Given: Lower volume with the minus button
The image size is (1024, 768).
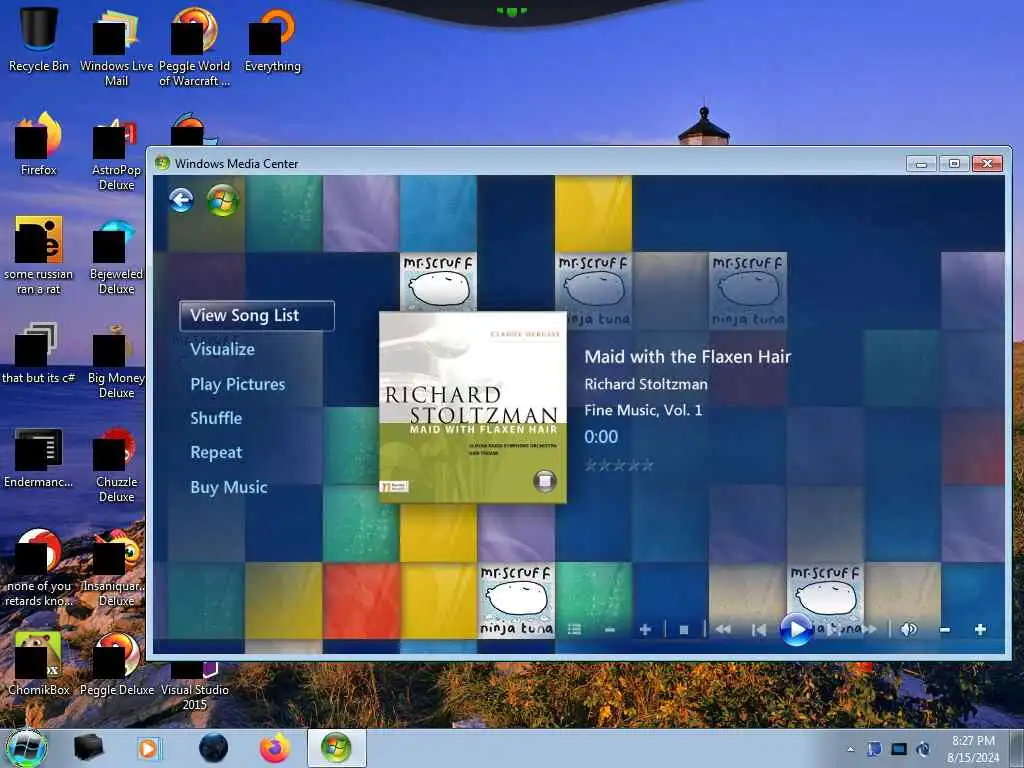Looking at the screenshot, I should [944, 630].
